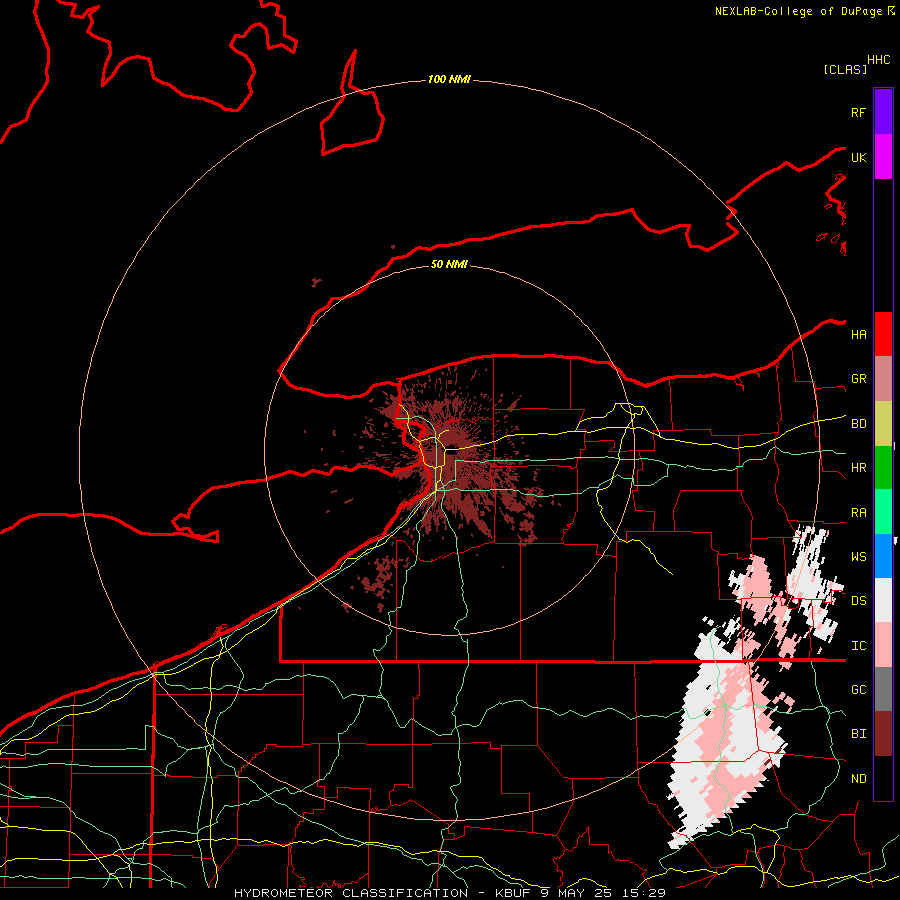Image resolution: width=900 pixels, height=900 pixels.
Task: Click the RF legend label
Action: pos(859,112)
